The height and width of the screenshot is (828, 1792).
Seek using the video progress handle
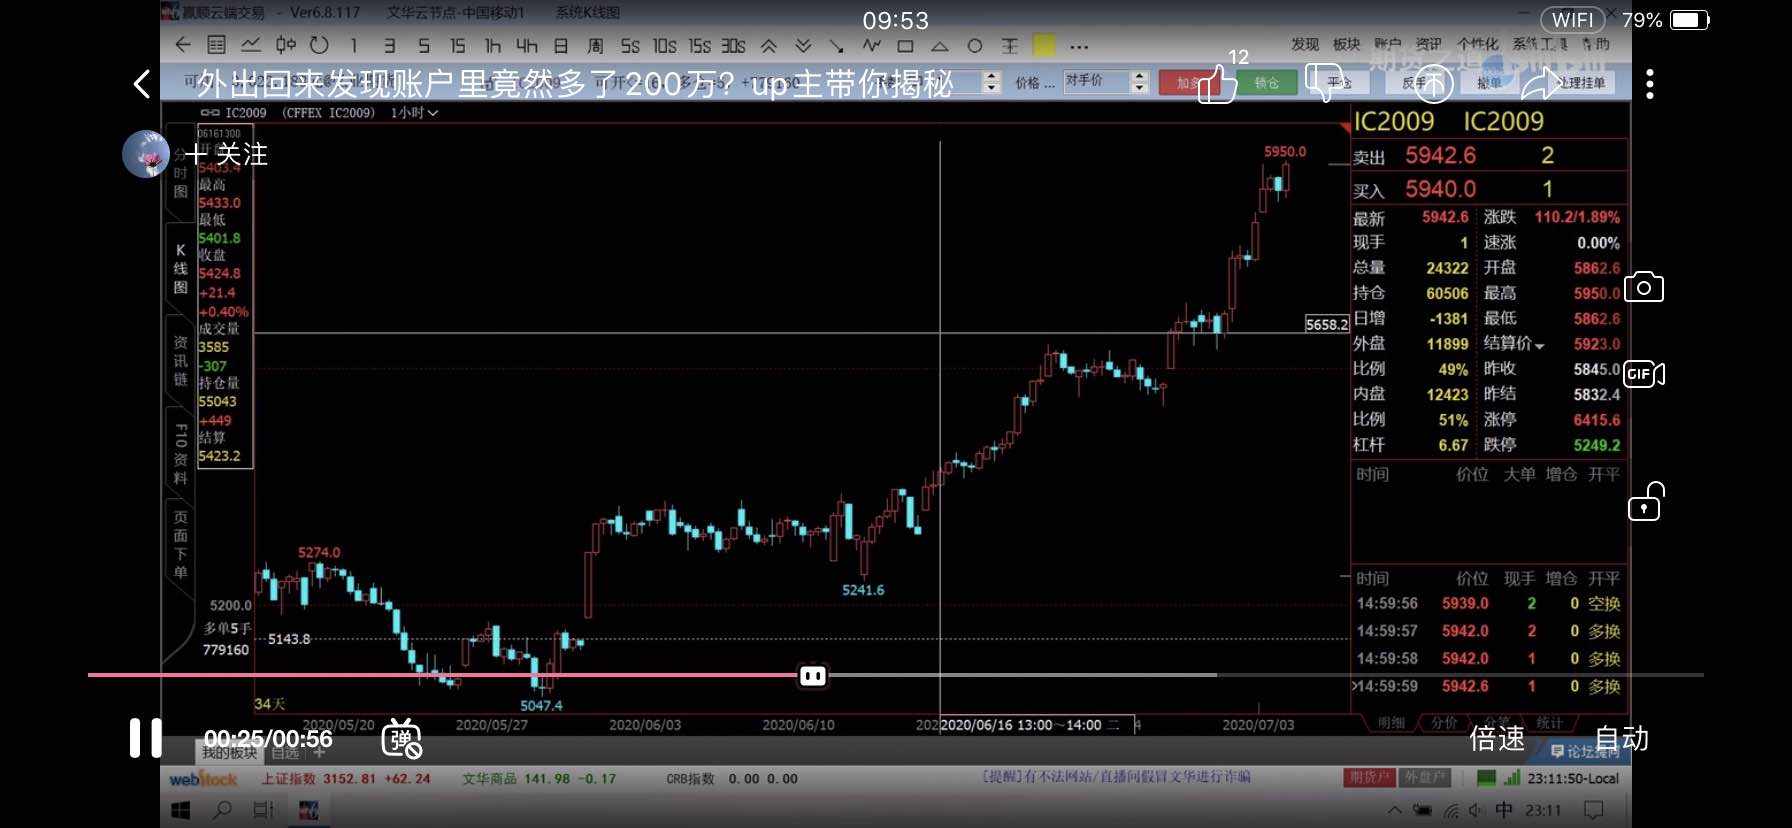click(813, 676)
